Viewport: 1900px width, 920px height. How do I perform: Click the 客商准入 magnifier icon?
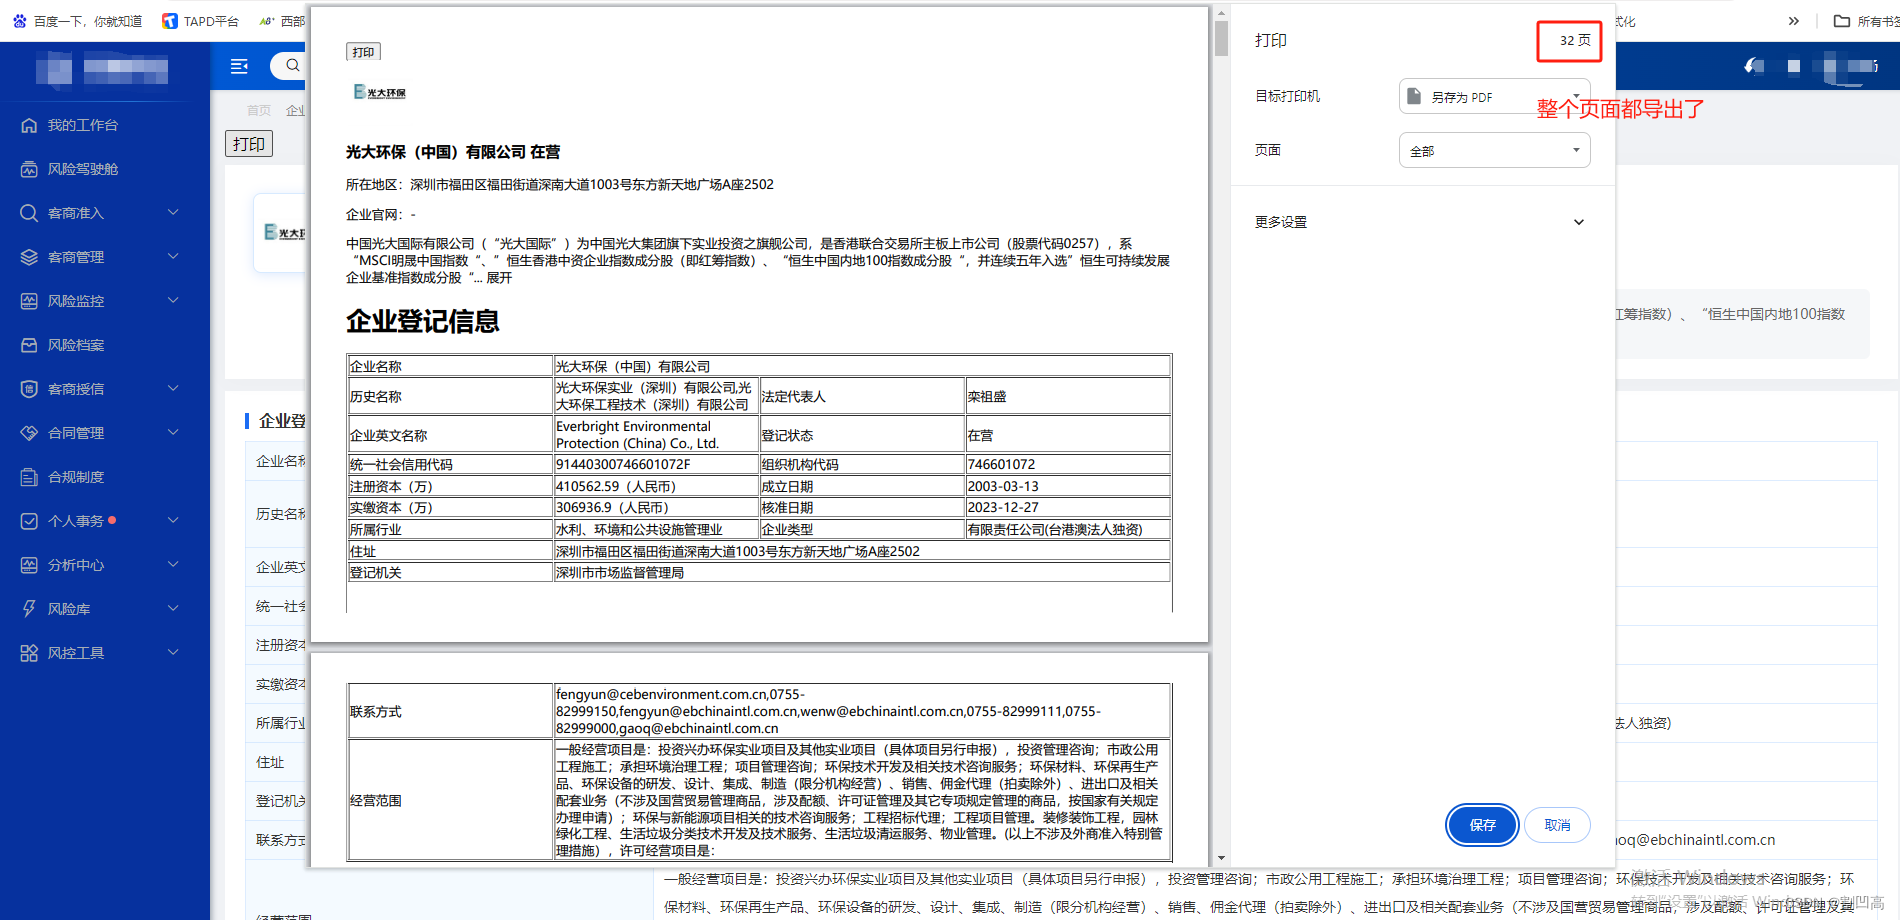coord(29,213)
